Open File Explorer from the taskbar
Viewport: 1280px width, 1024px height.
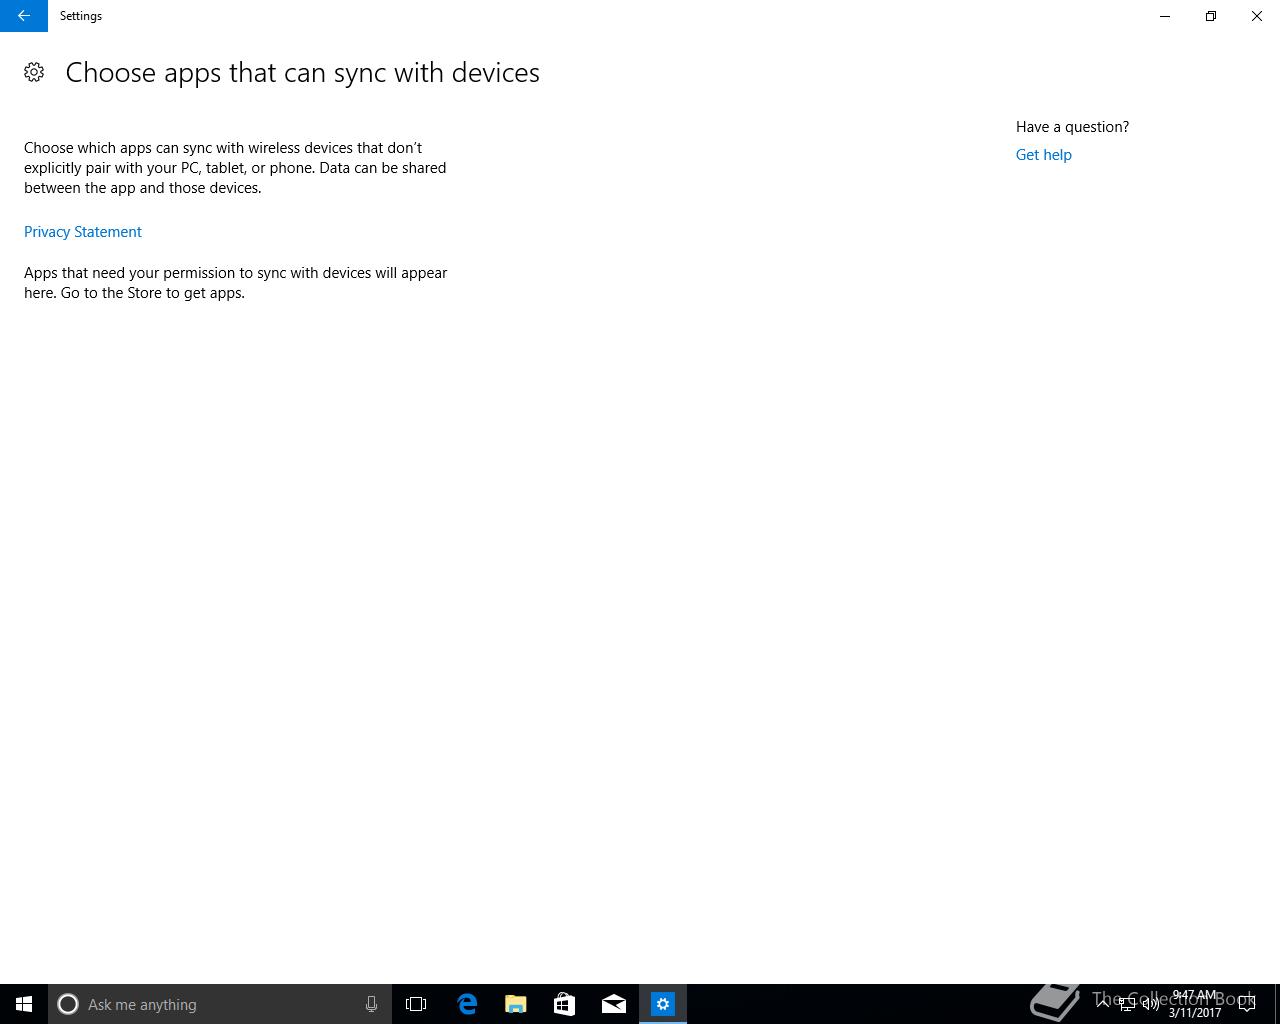pos(516,1004)
